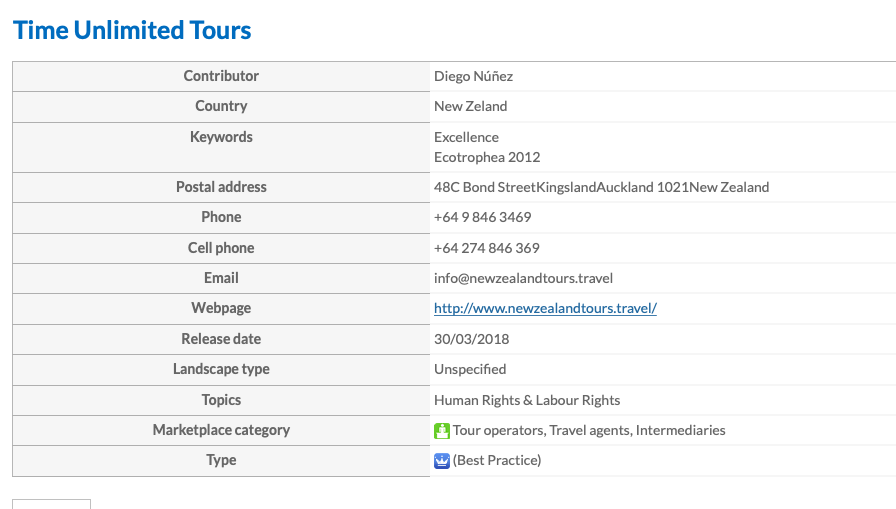Click the Webpage row label
The image size is (896, 509).
221,308
